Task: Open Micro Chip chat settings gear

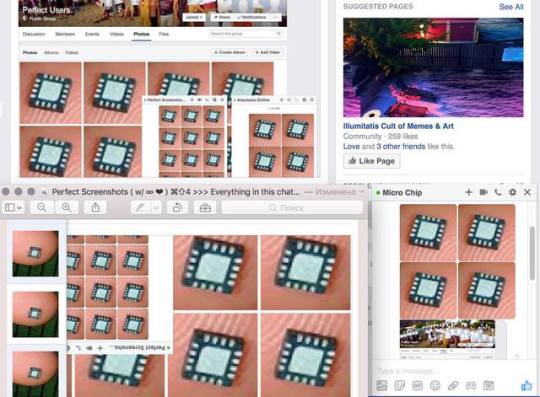Action: coord(512,192)
